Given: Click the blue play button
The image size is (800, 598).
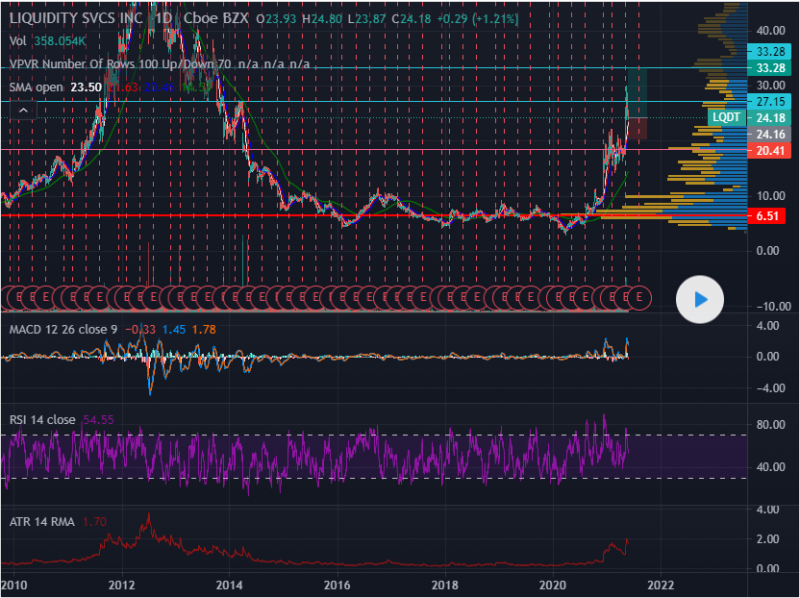Looking at the screenshot, I should (x=701, y=298).
